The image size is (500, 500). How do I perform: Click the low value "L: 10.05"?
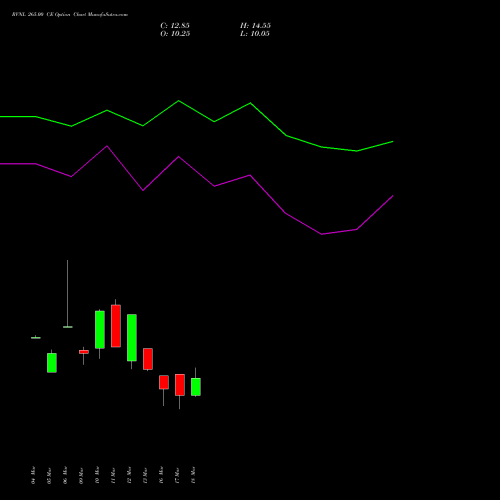(255, 34)
